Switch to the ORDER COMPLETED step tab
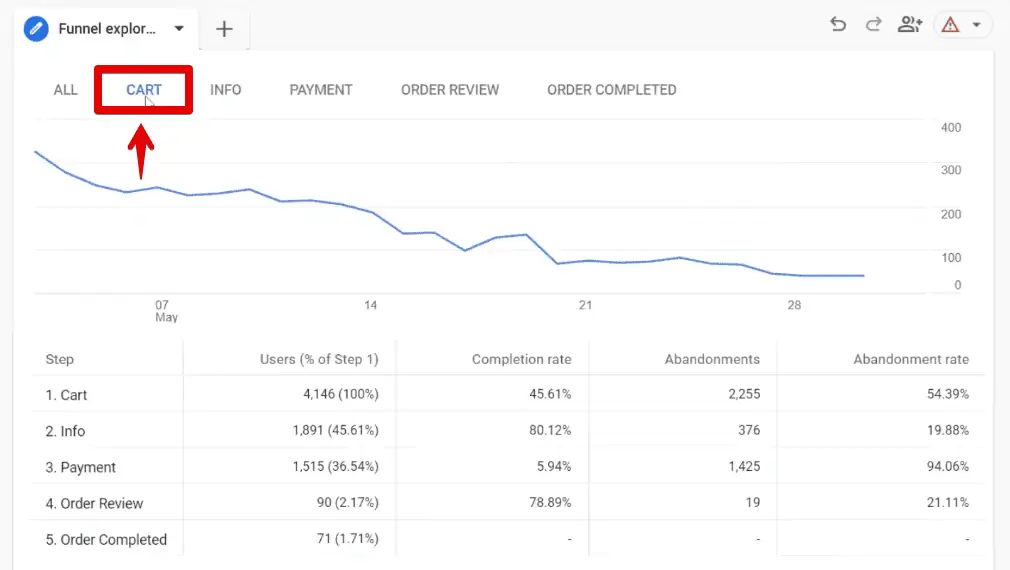Image resolution: width=1010 pixels, height=570 pixels. coord(612,90)
